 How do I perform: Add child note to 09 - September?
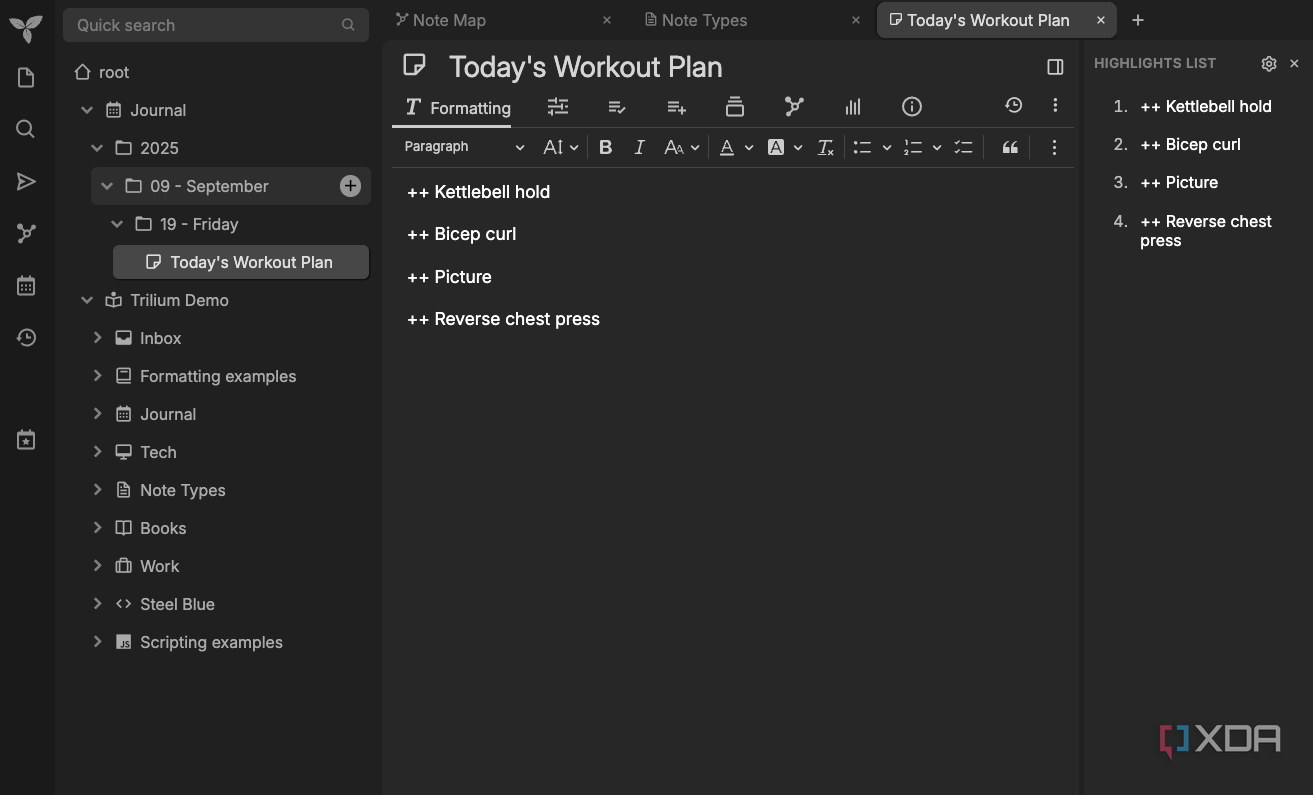pos(350,186)
